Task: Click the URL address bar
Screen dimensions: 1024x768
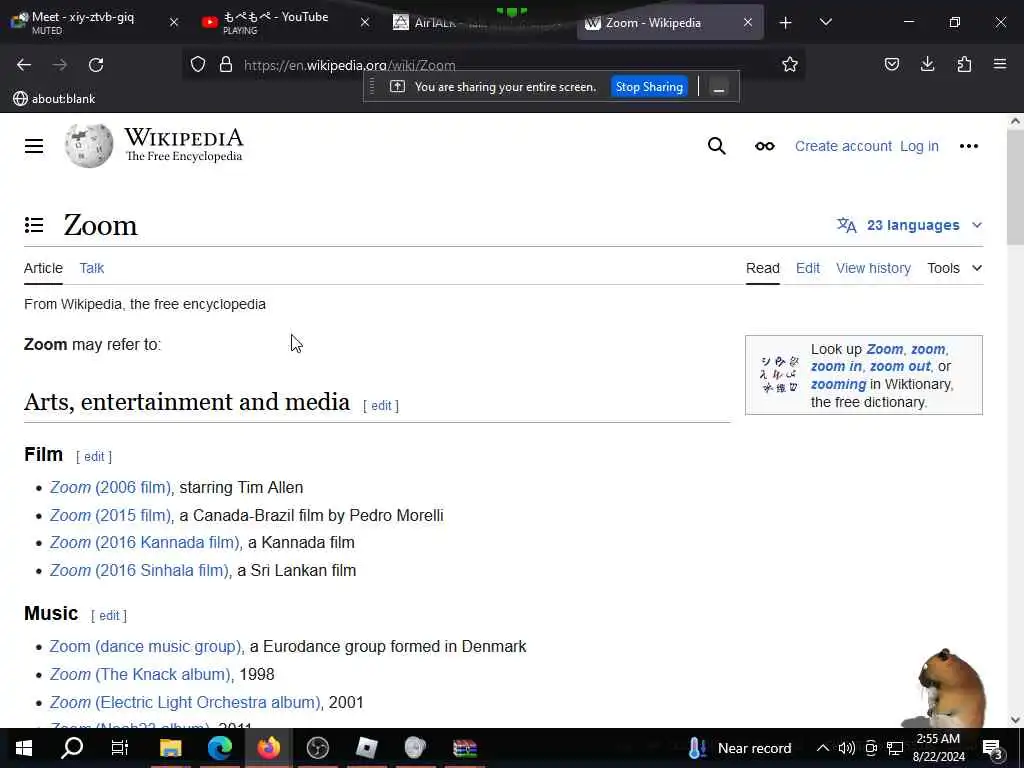Action: pyautogui.click(x=496, y=65)
